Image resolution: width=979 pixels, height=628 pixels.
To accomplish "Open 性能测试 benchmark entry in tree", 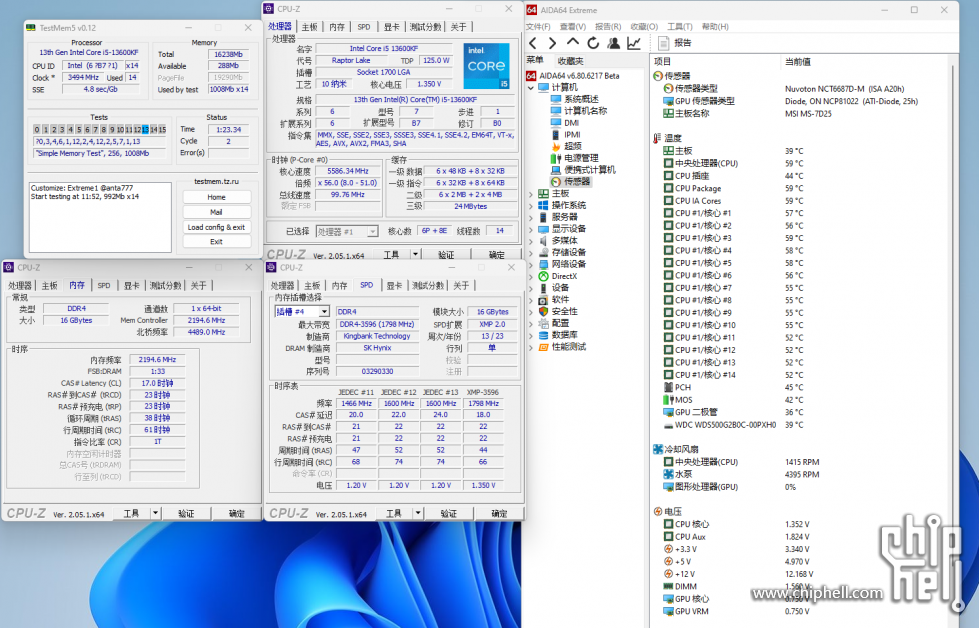I will pyautogui.click(x=563, y=347).
